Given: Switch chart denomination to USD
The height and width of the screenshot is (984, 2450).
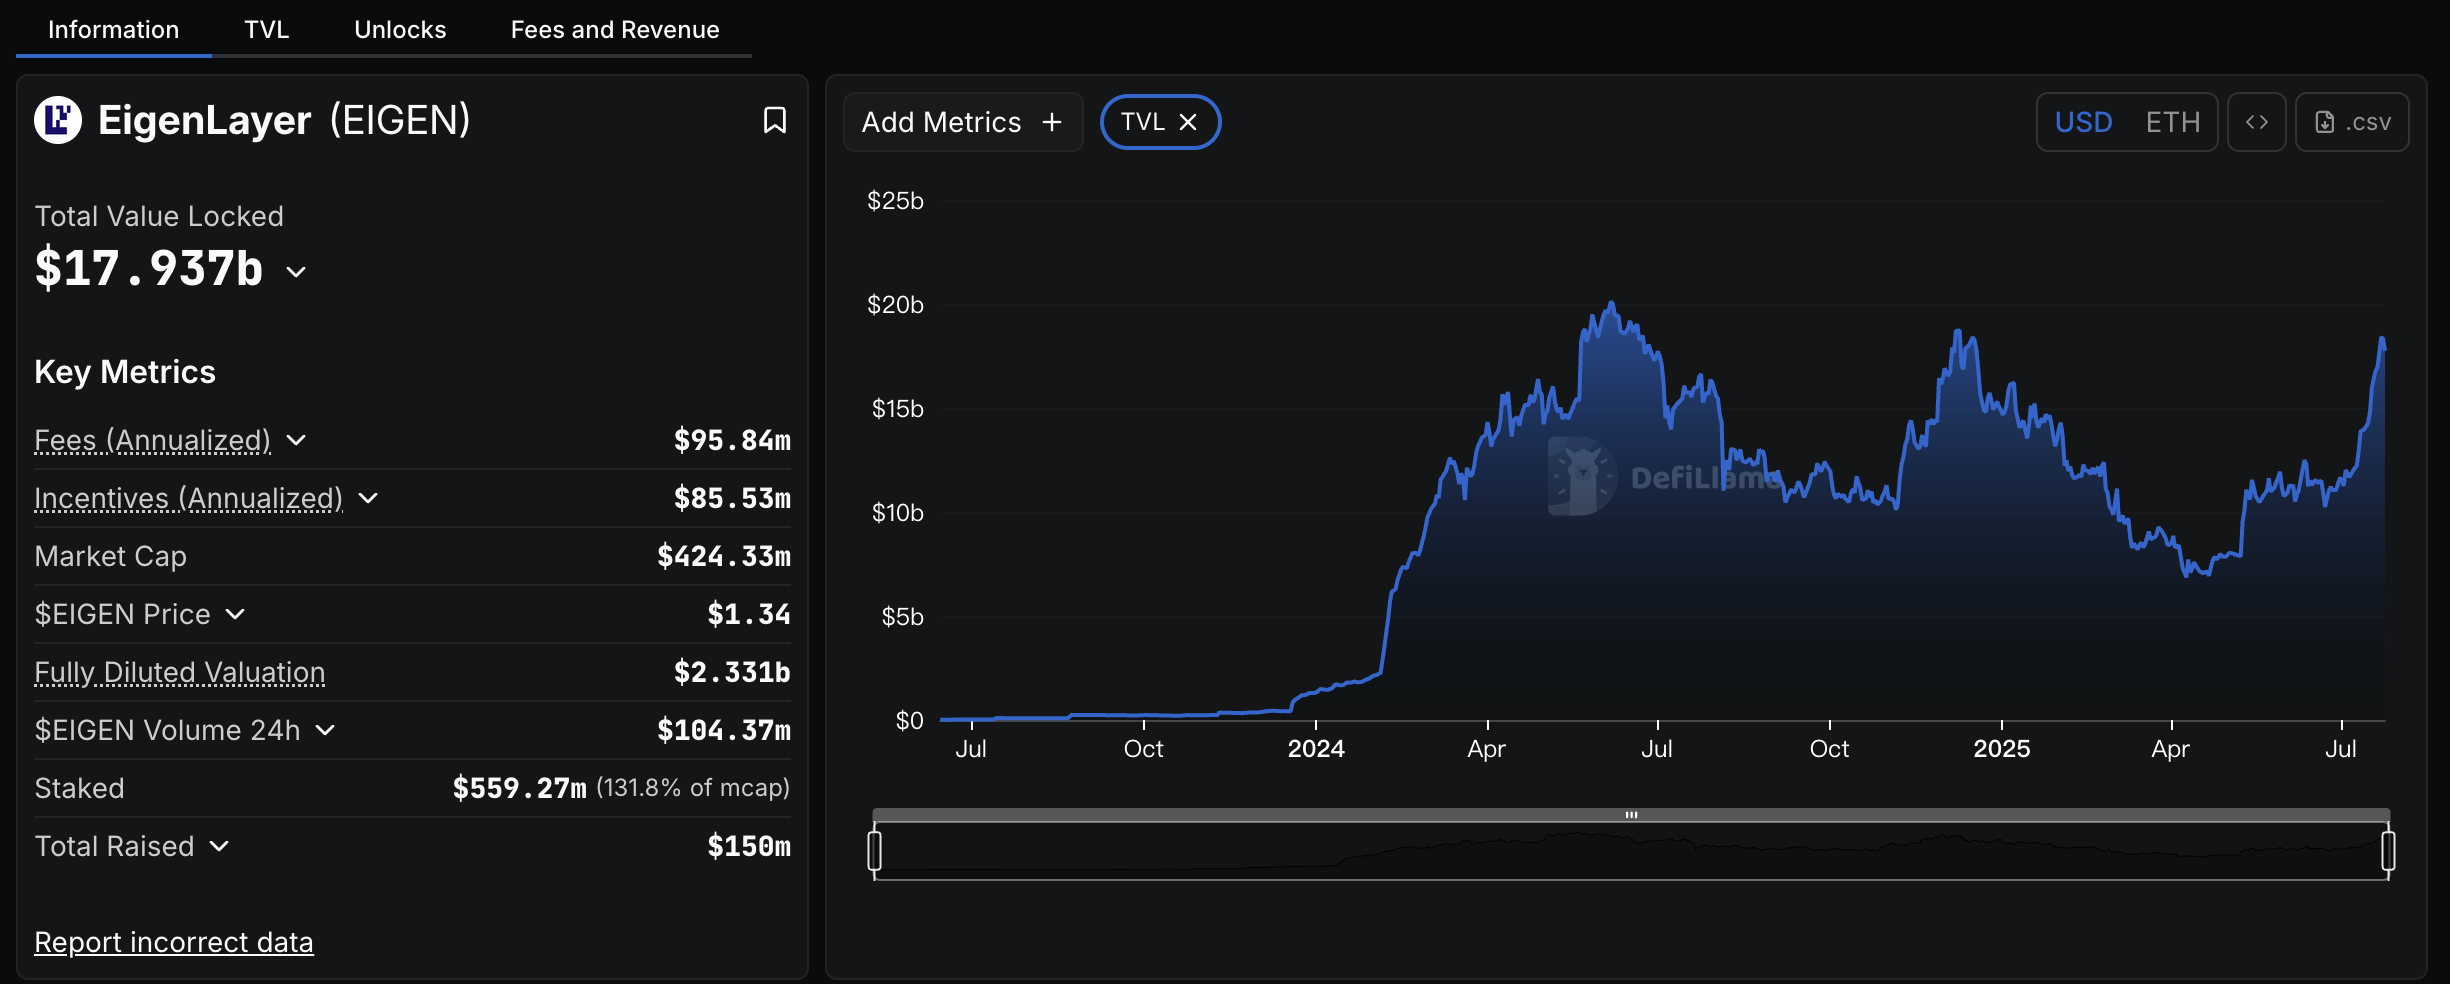Looking at the screenshot, I should coord(2083,122).
